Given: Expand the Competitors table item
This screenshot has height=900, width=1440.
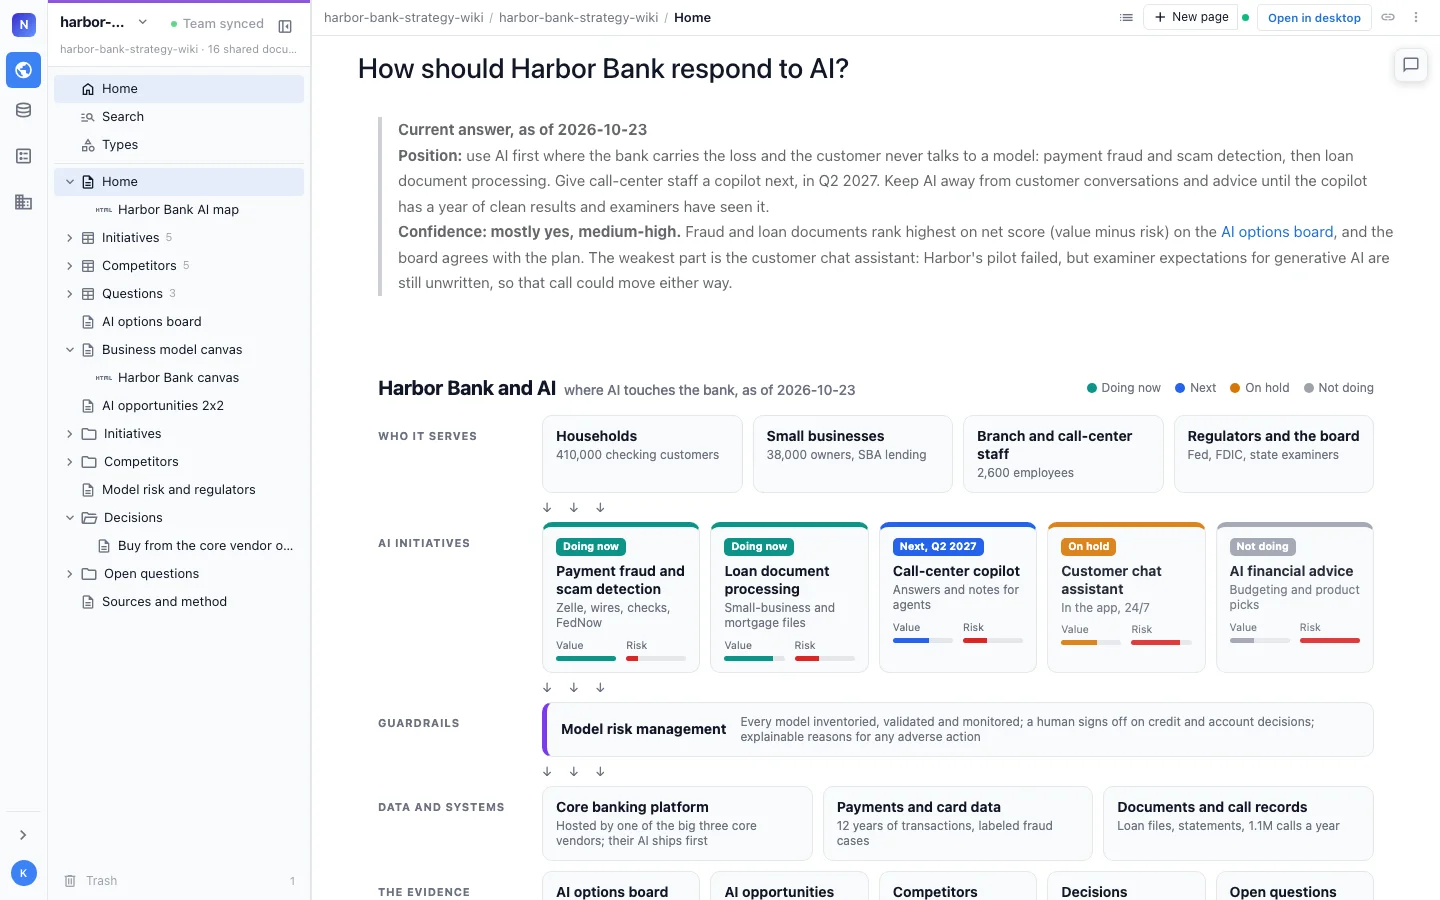Looking at the screenshot, I should 70,266.
